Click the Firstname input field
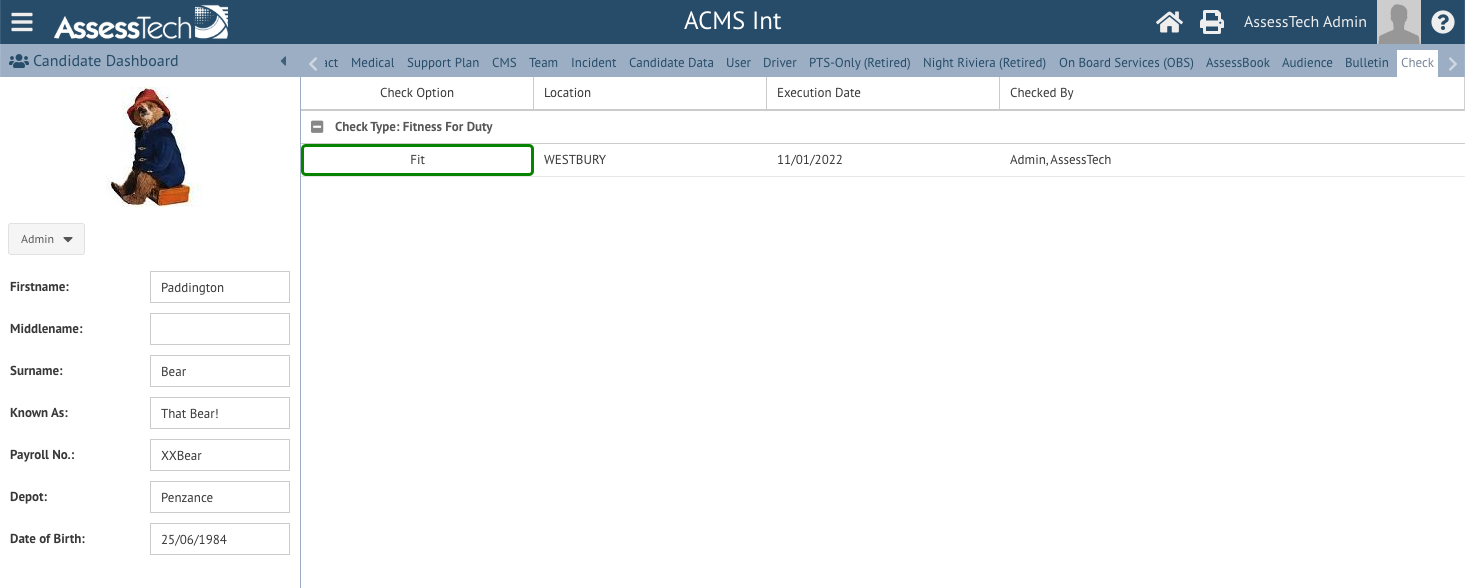Image resolution: width=1465 pixels, height=588 pixels. click(219, 287)
